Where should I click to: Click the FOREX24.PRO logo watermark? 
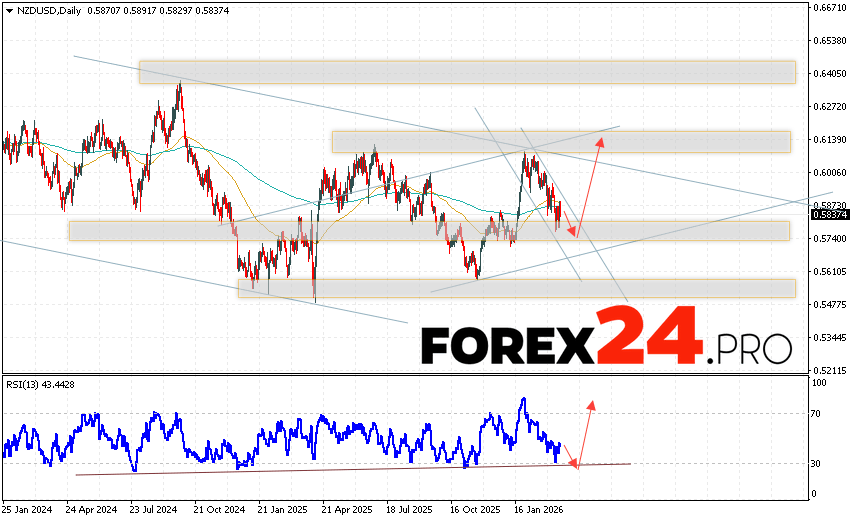point(606,338)
